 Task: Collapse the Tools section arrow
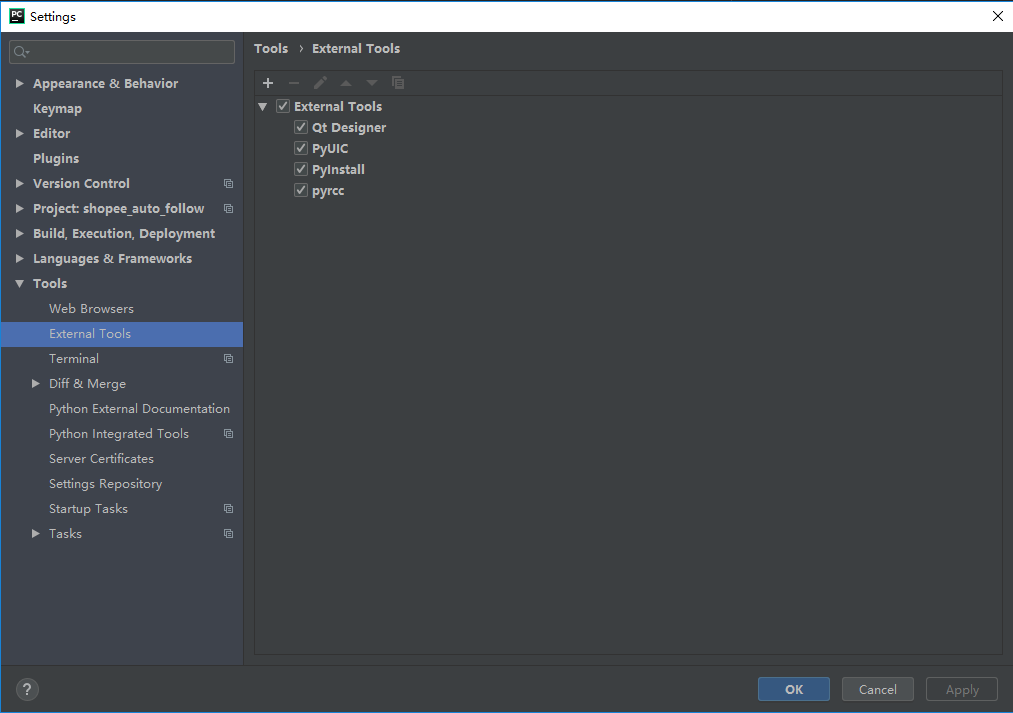(x=19, y=284)
